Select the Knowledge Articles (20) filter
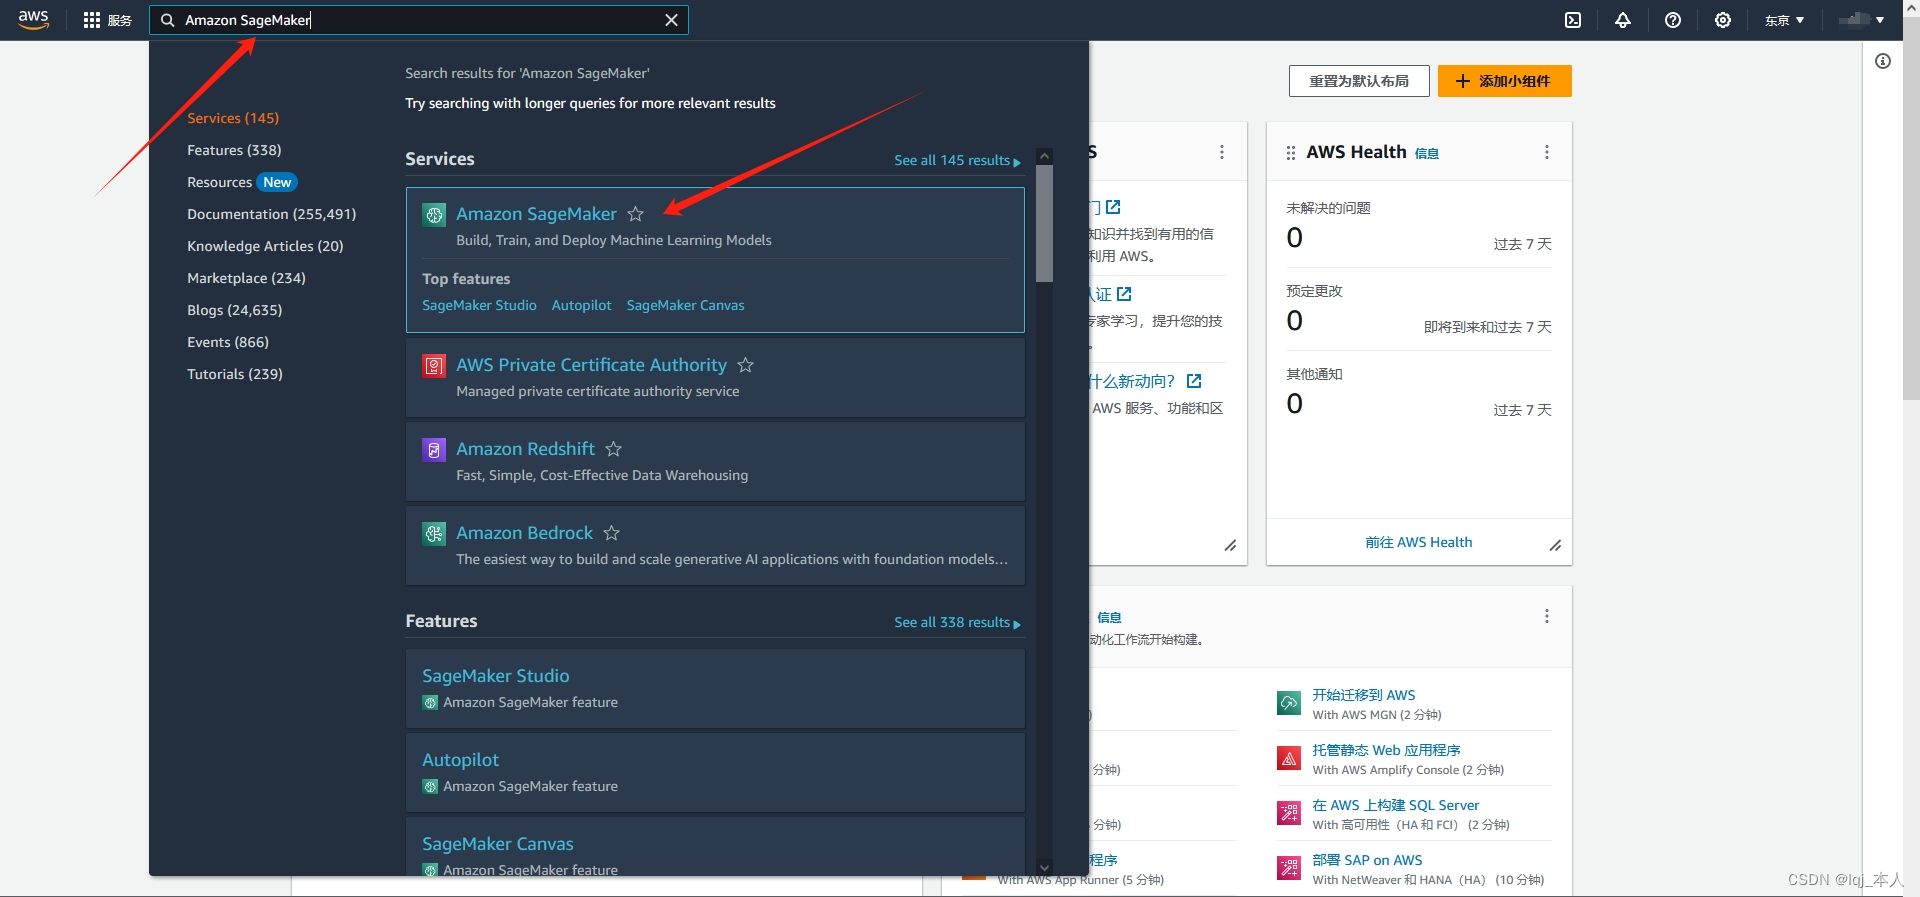 click(x=265, y=246)
